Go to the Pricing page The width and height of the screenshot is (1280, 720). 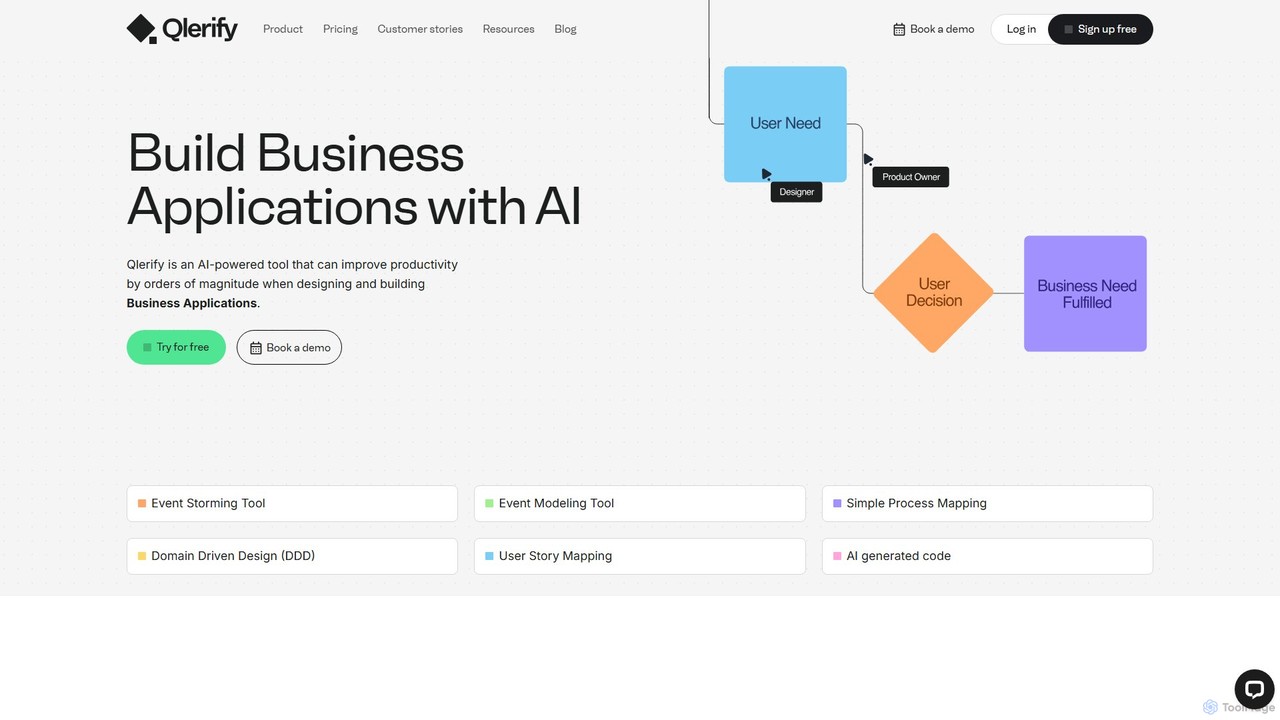(340, 29)
